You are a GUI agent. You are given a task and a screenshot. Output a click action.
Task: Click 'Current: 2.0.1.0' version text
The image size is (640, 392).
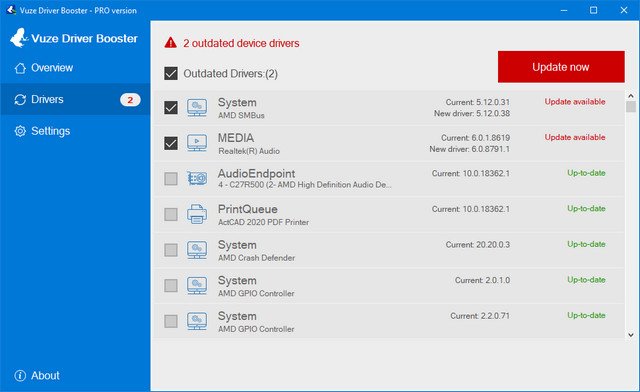click(x=482, y=281)
